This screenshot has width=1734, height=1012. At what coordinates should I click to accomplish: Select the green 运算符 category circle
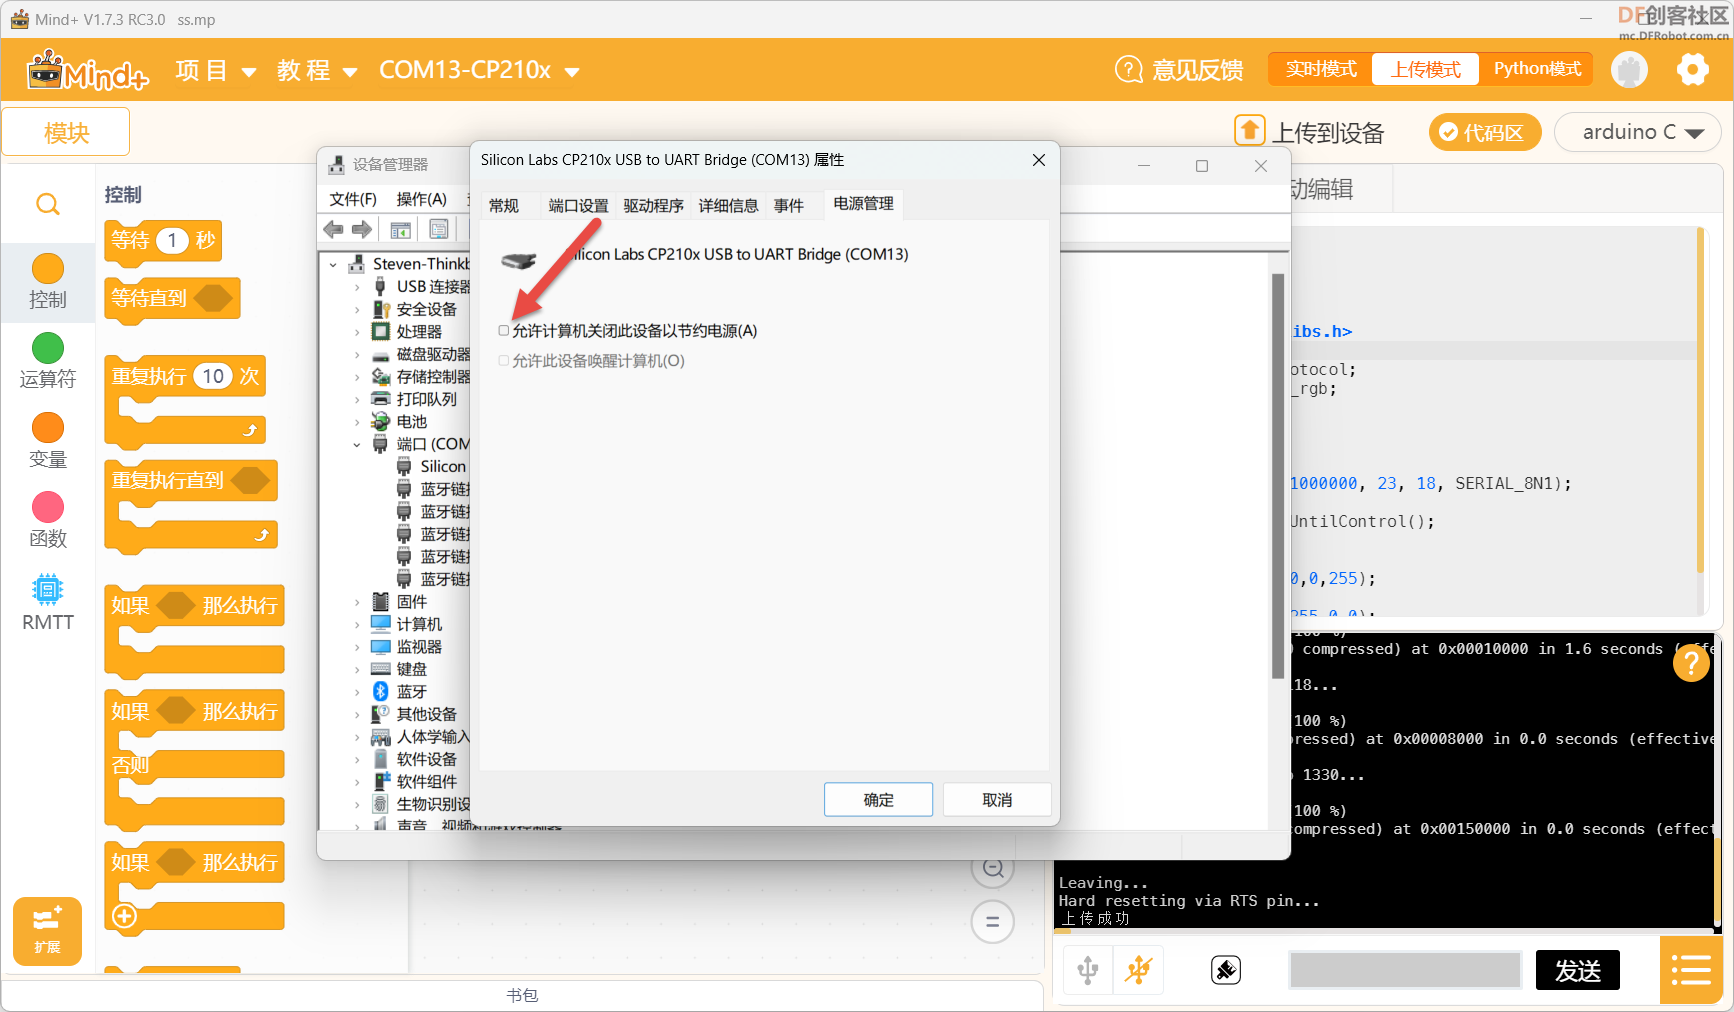pyautogui.click(x=48, y=348)
